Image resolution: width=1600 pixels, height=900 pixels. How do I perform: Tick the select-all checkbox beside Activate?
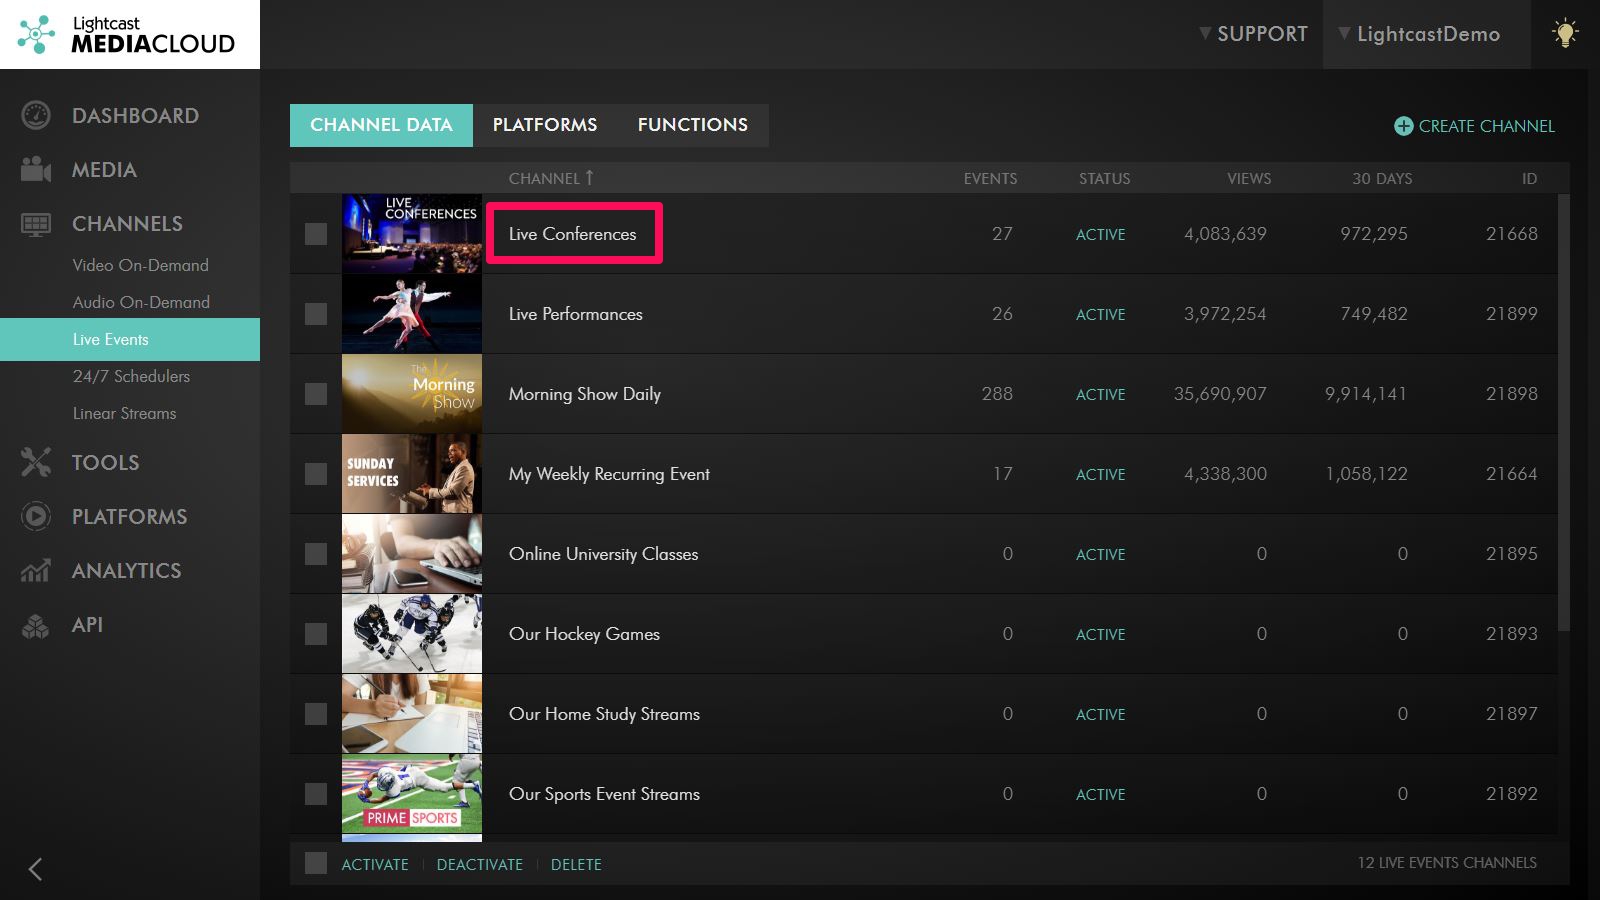pos(316,863)
